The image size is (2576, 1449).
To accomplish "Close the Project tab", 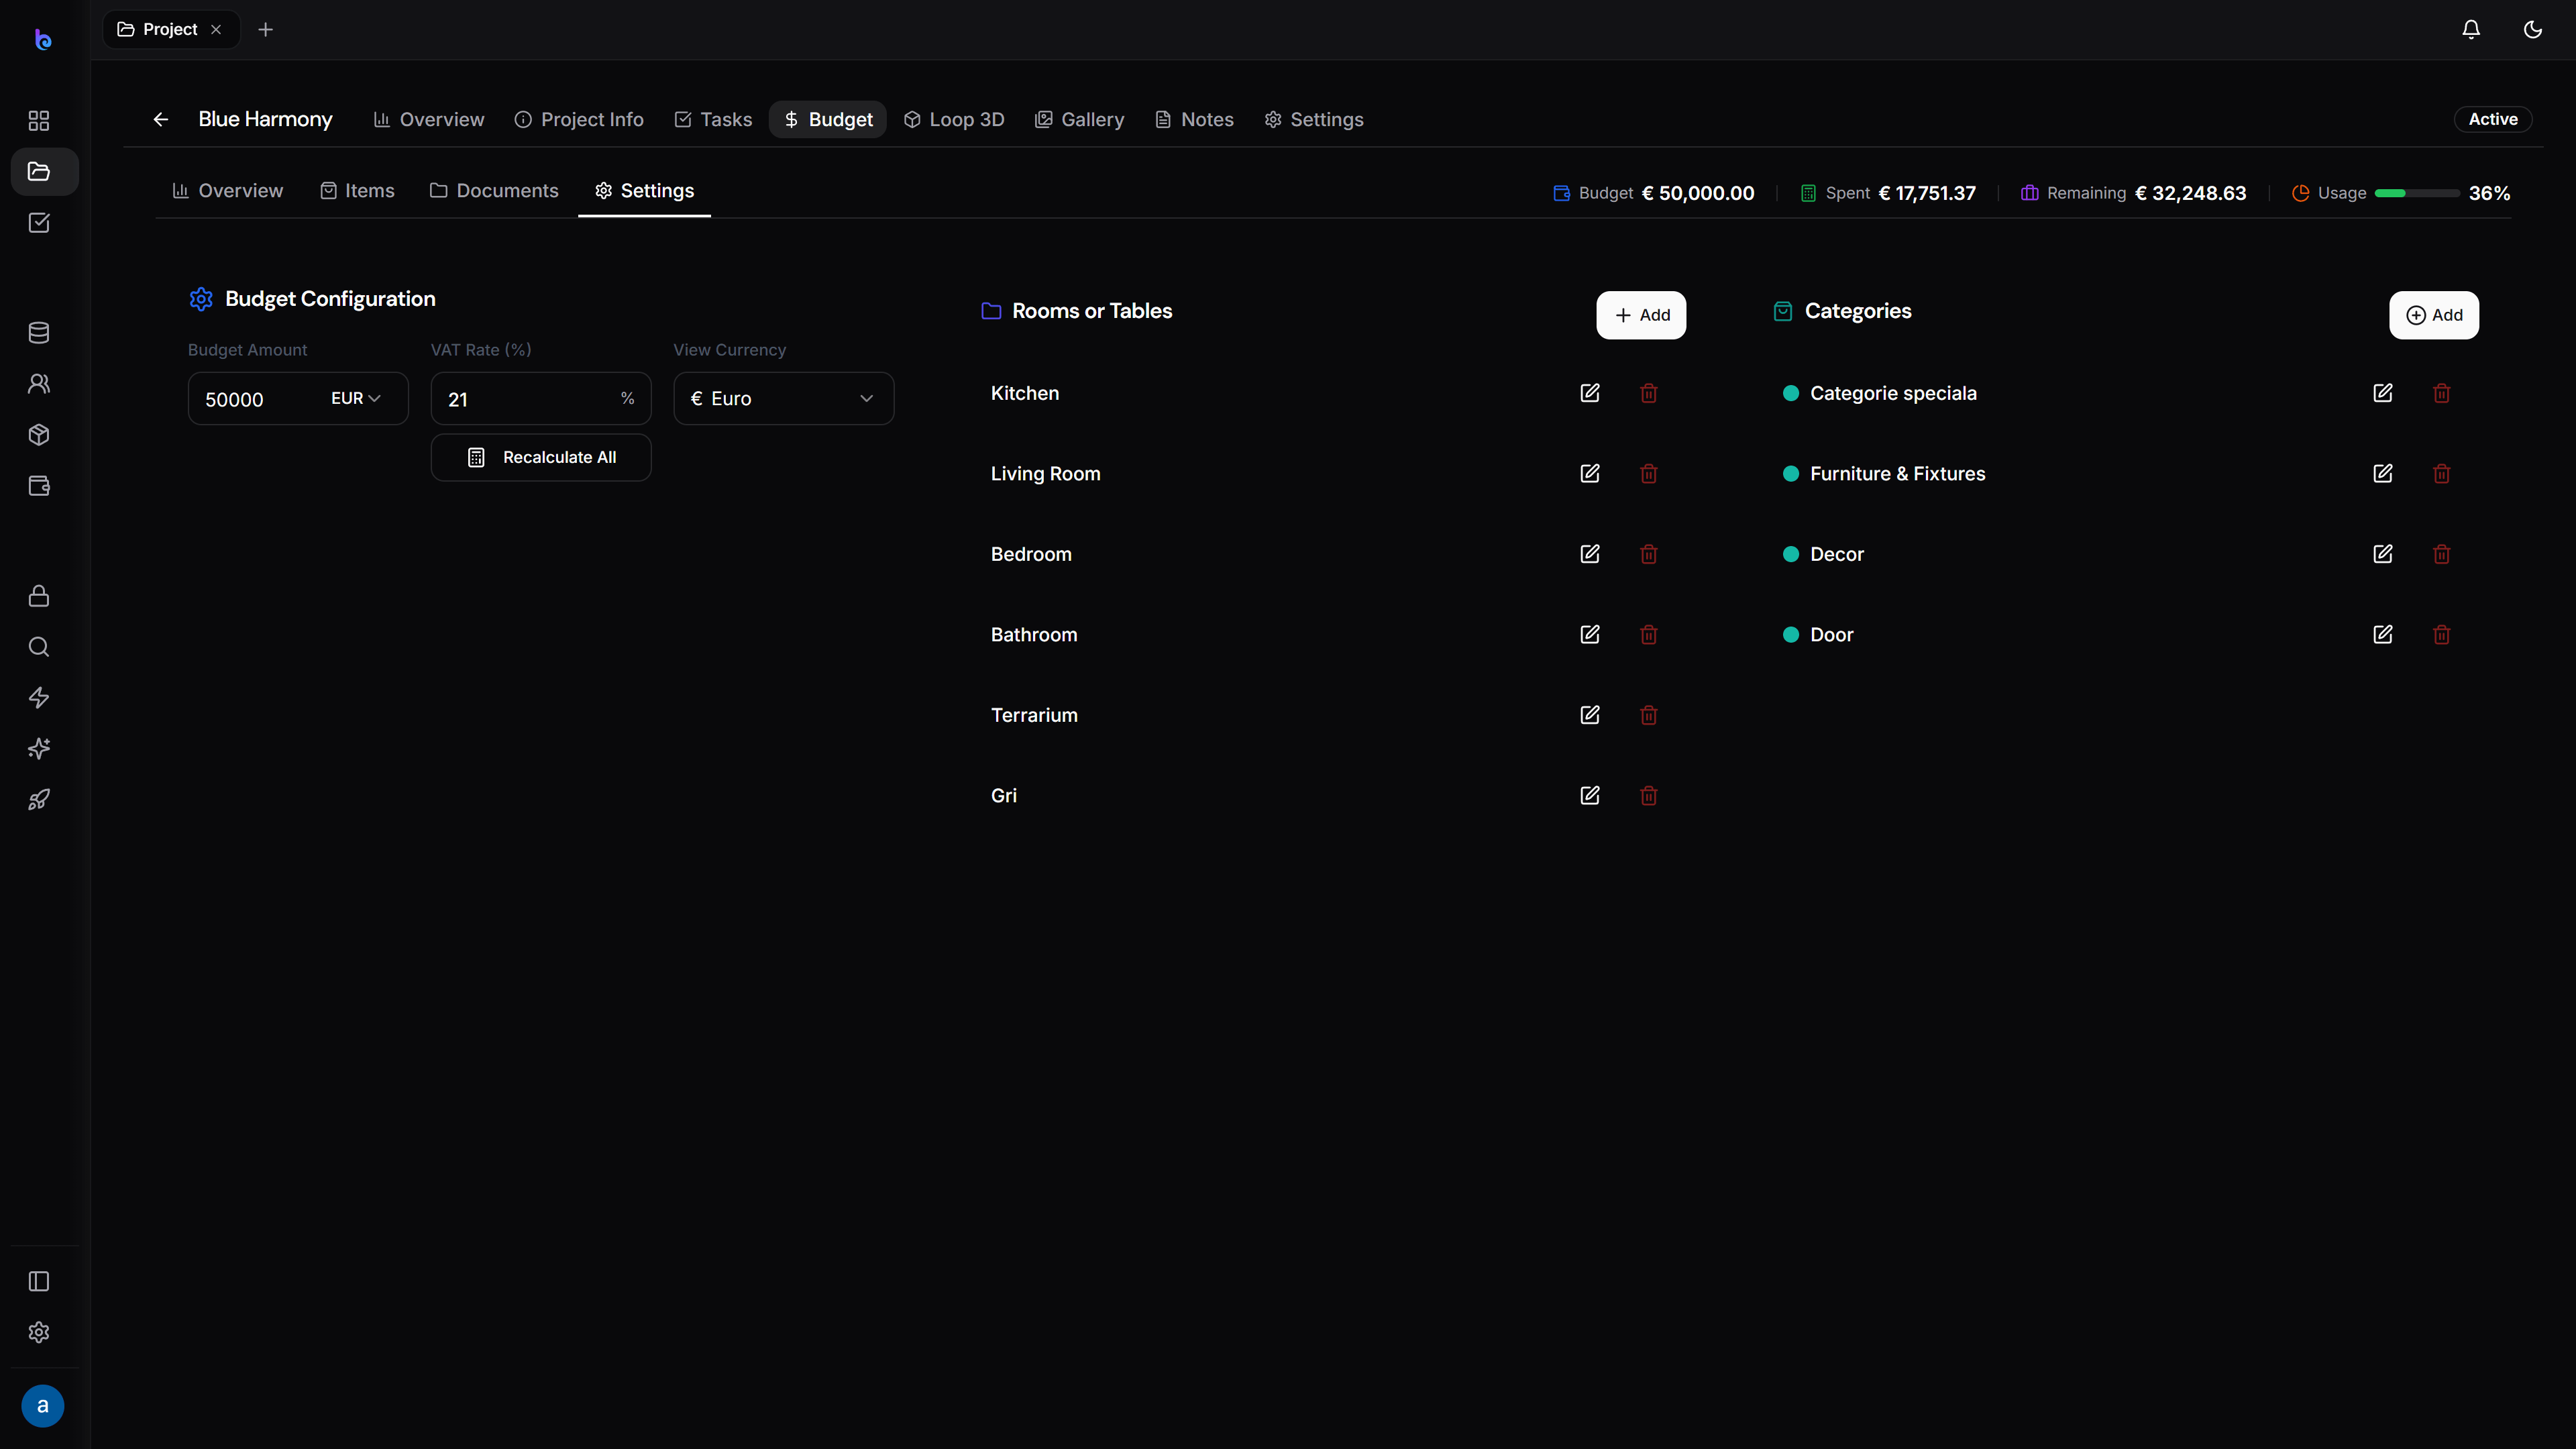I will tap(216, 30).
